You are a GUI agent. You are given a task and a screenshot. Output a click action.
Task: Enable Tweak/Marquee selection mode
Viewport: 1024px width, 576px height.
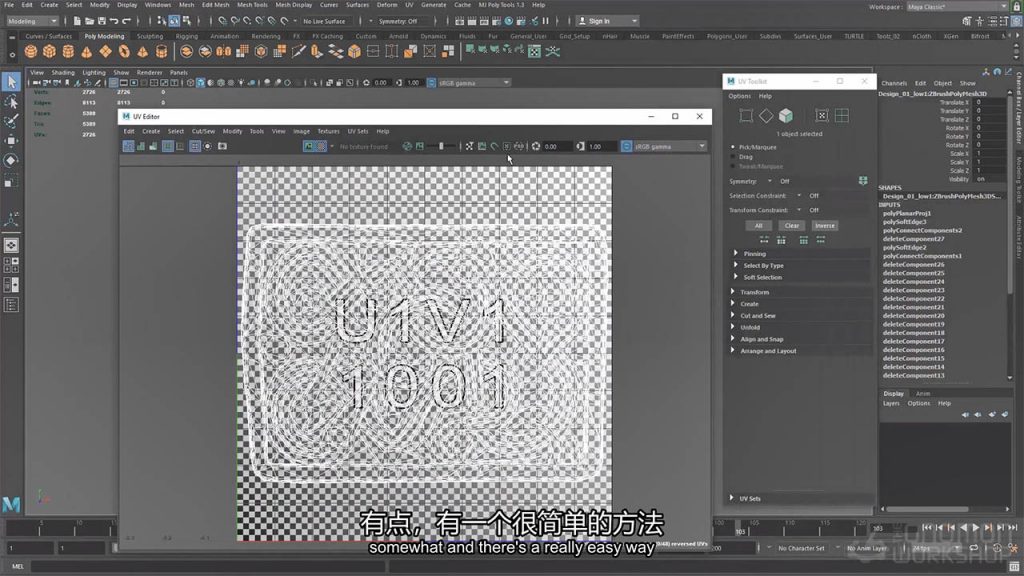pos(733,167)
